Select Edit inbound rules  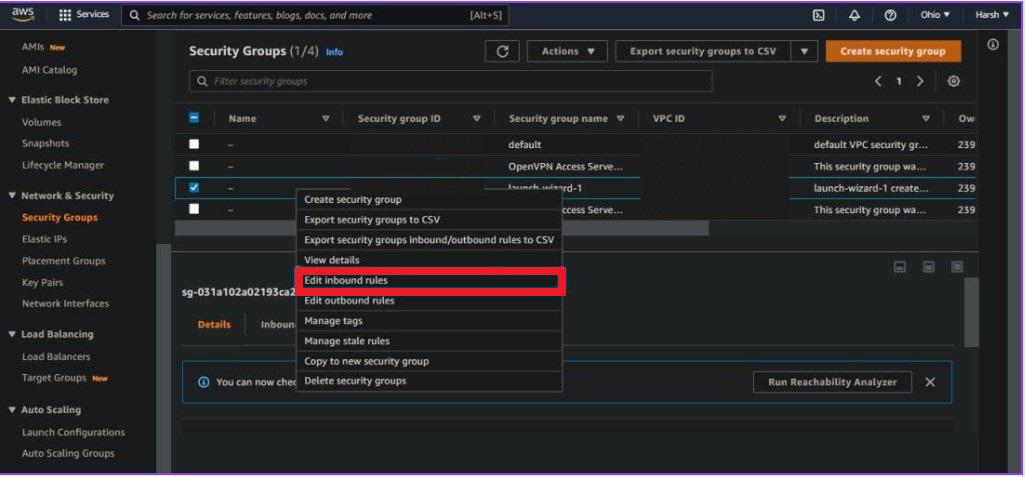pyautogui.click(x=429, y=280)
